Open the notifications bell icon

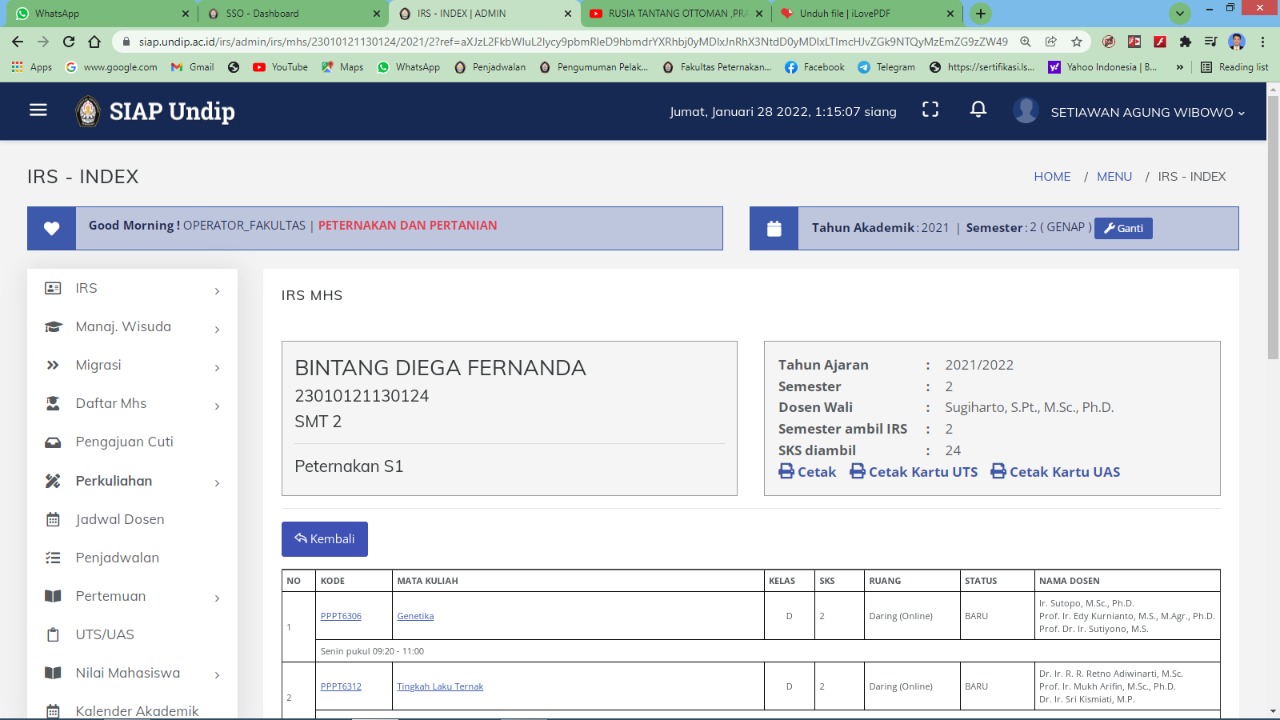pyautogui.click(x=978, y=111)
